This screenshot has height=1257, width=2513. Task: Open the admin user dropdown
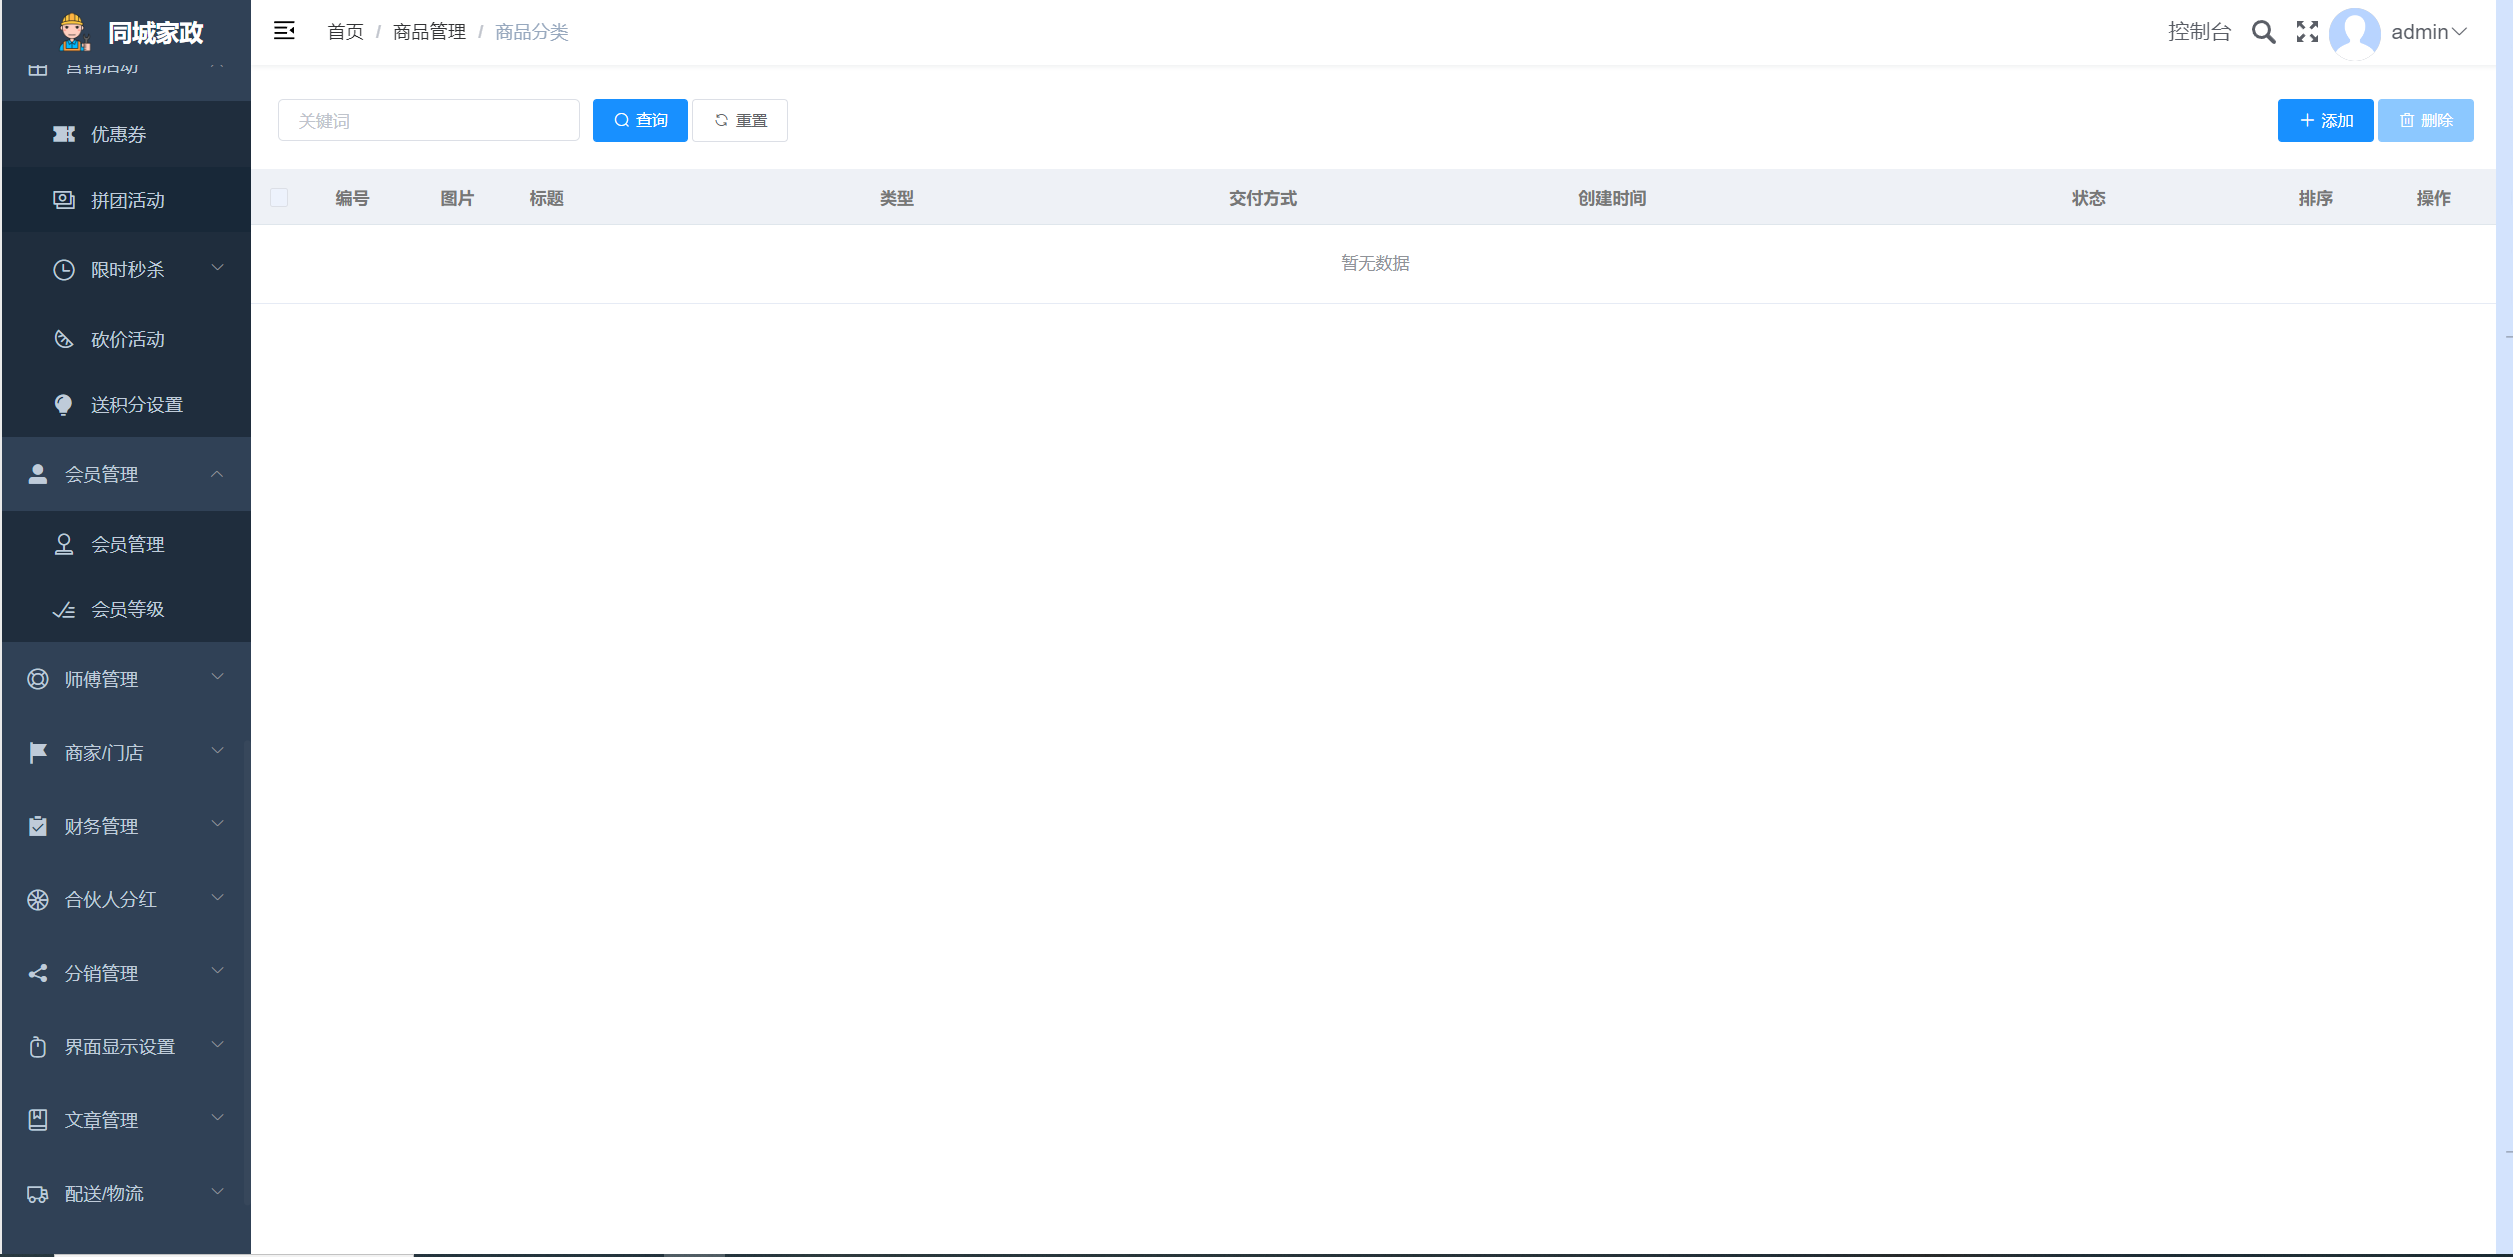2429,32
